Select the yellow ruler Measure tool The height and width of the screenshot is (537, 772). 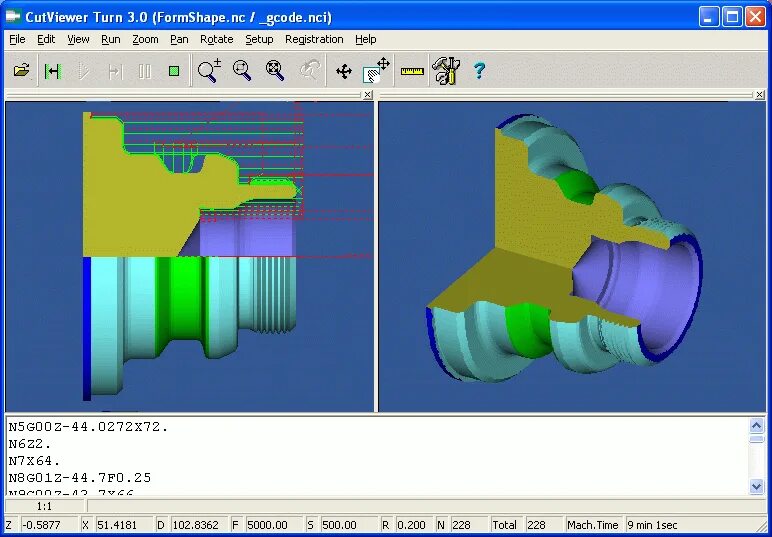(x=412, y=71)
